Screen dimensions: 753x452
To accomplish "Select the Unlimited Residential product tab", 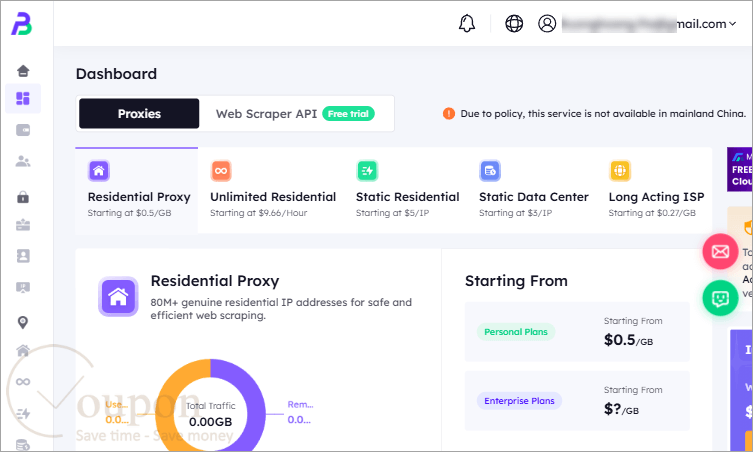I will tap(273, 191).
